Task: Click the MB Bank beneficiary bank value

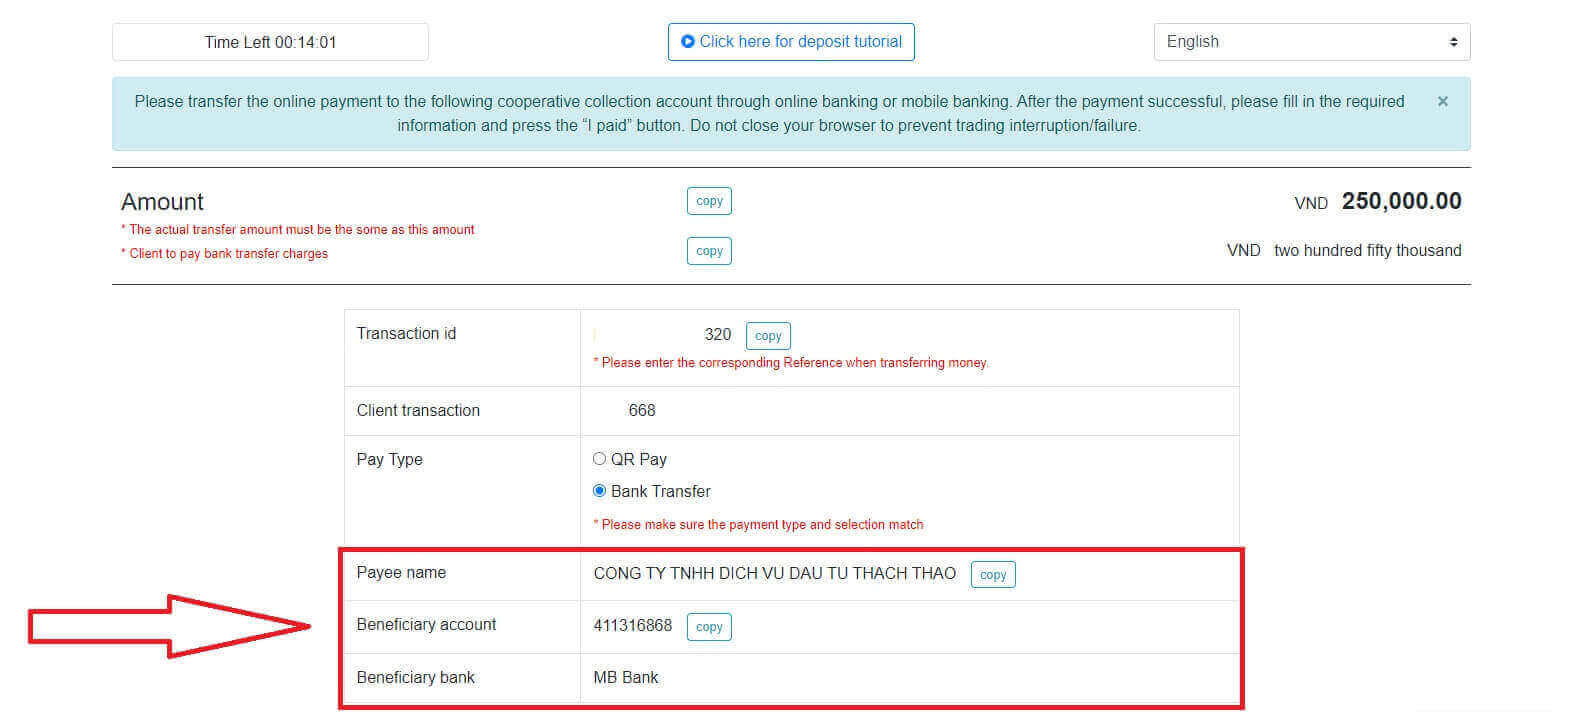Action: click(626, 678)
